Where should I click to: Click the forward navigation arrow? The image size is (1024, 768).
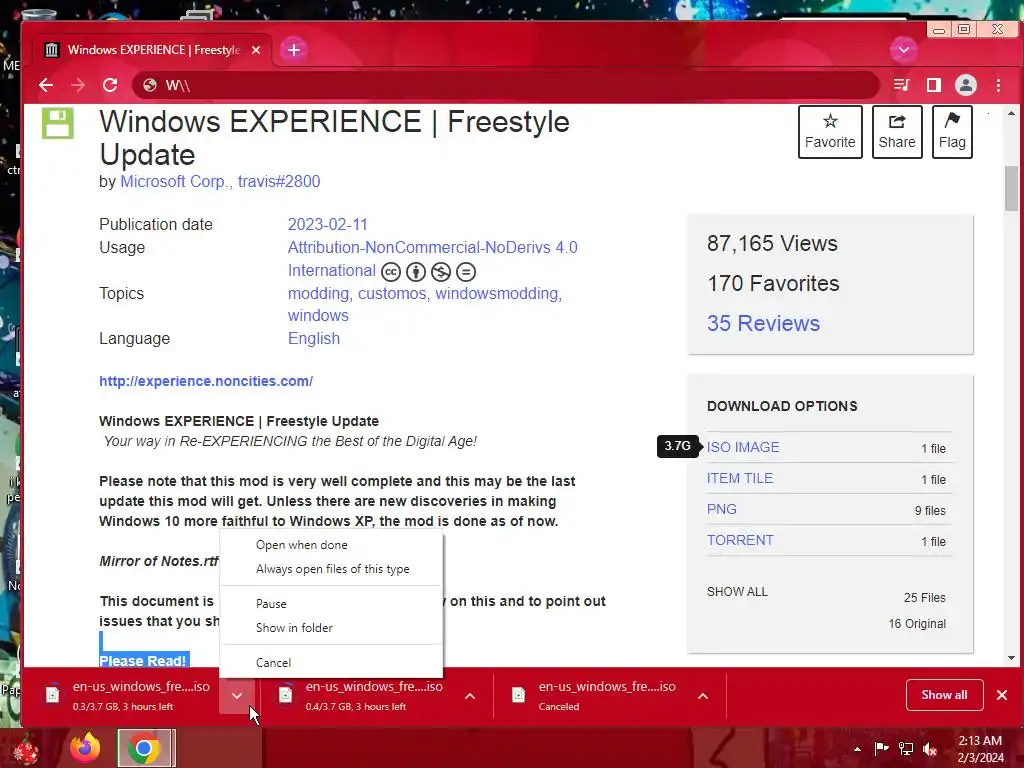(x=78, y=85)
